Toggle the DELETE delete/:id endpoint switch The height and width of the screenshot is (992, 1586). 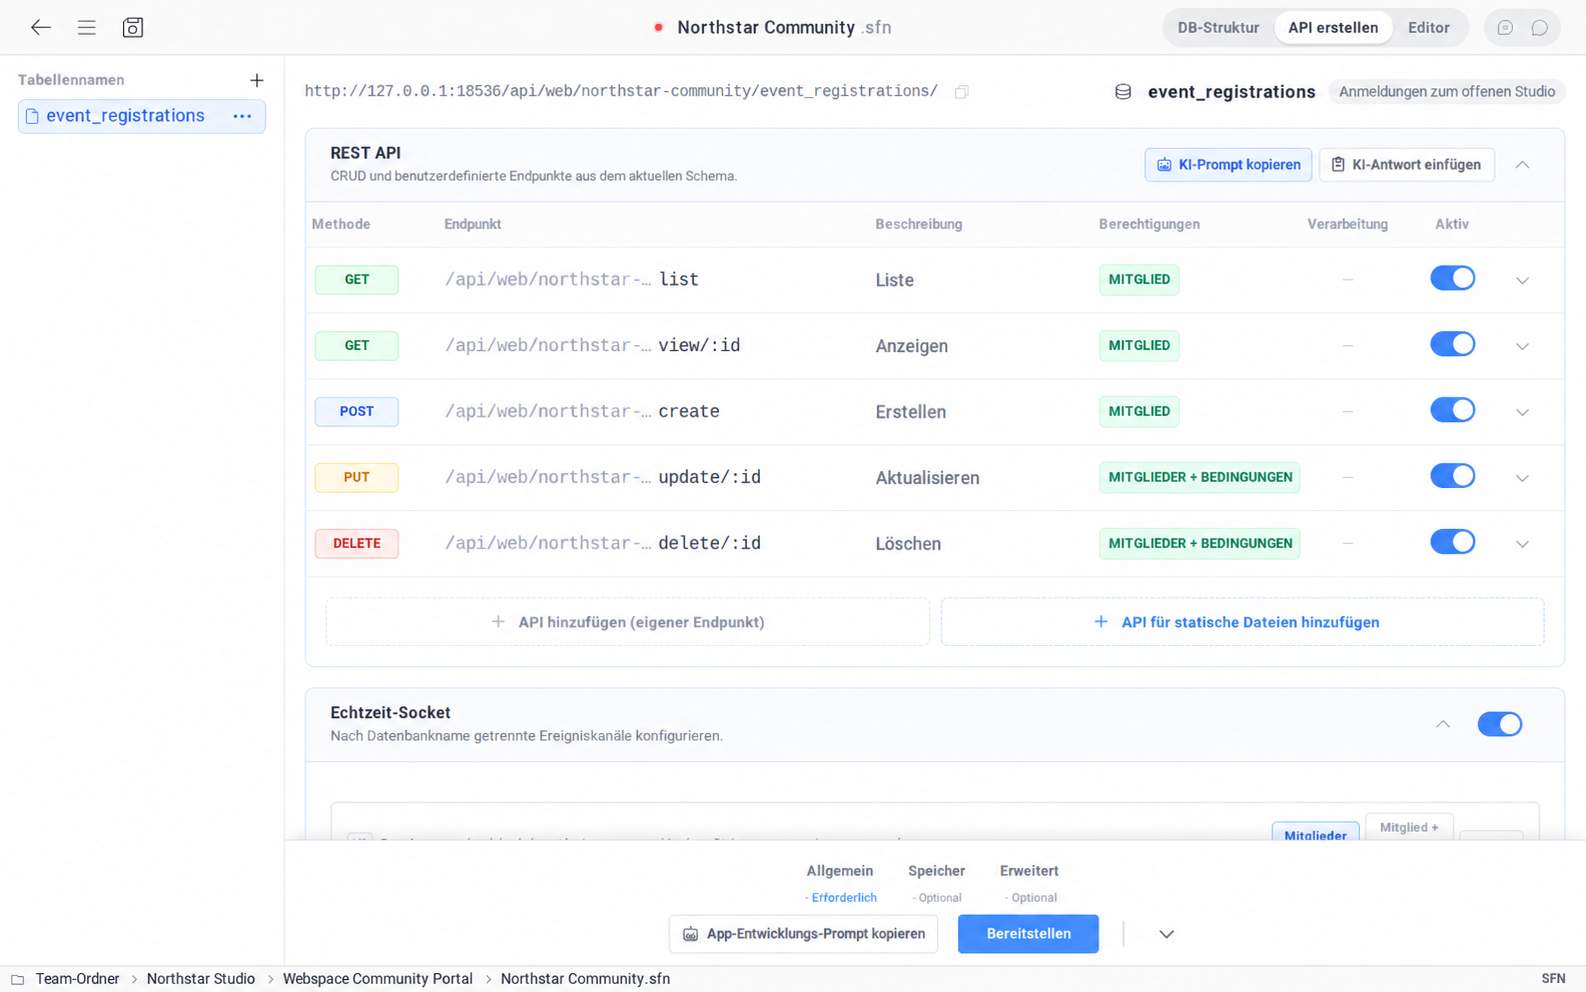pos(1453,543)
